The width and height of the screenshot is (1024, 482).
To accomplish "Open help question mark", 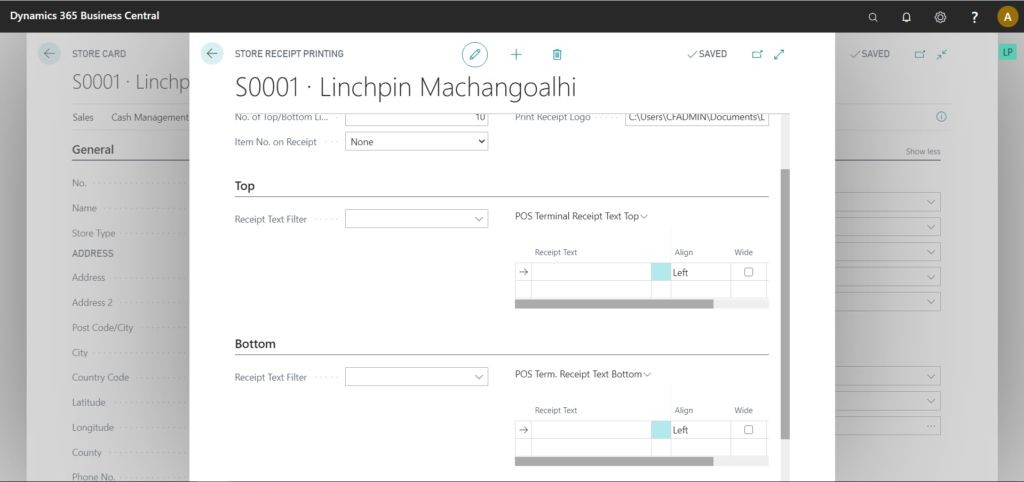I will pyautogui.click(x=974, y=17).
